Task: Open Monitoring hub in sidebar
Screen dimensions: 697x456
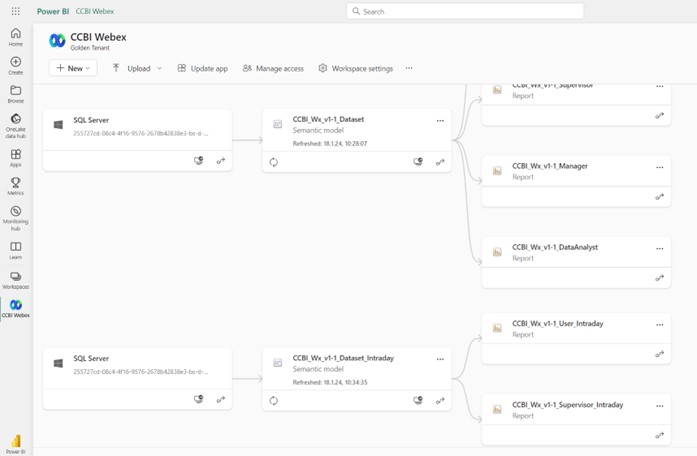Action: point(16,218)
